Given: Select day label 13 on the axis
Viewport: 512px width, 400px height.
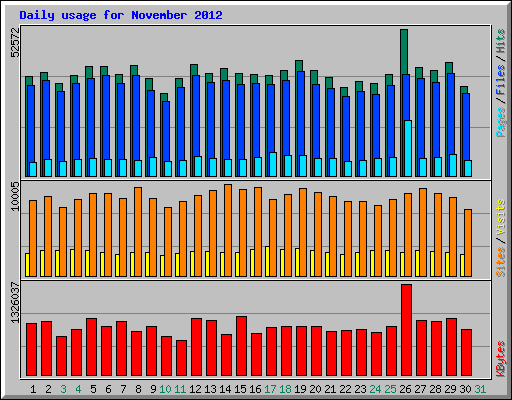Looking at the screenshot, I should click(210, 389).
